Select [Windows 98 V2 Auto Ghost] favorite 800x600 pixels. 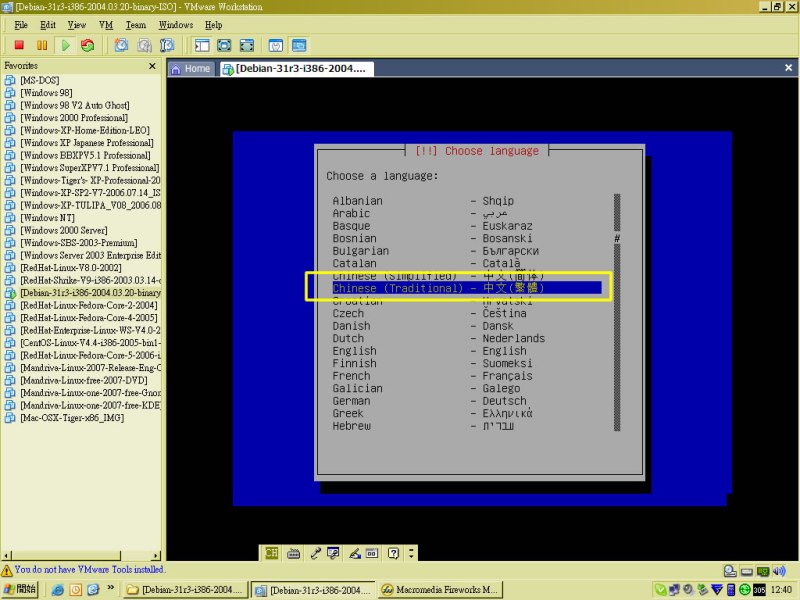(x=74, y=105)
